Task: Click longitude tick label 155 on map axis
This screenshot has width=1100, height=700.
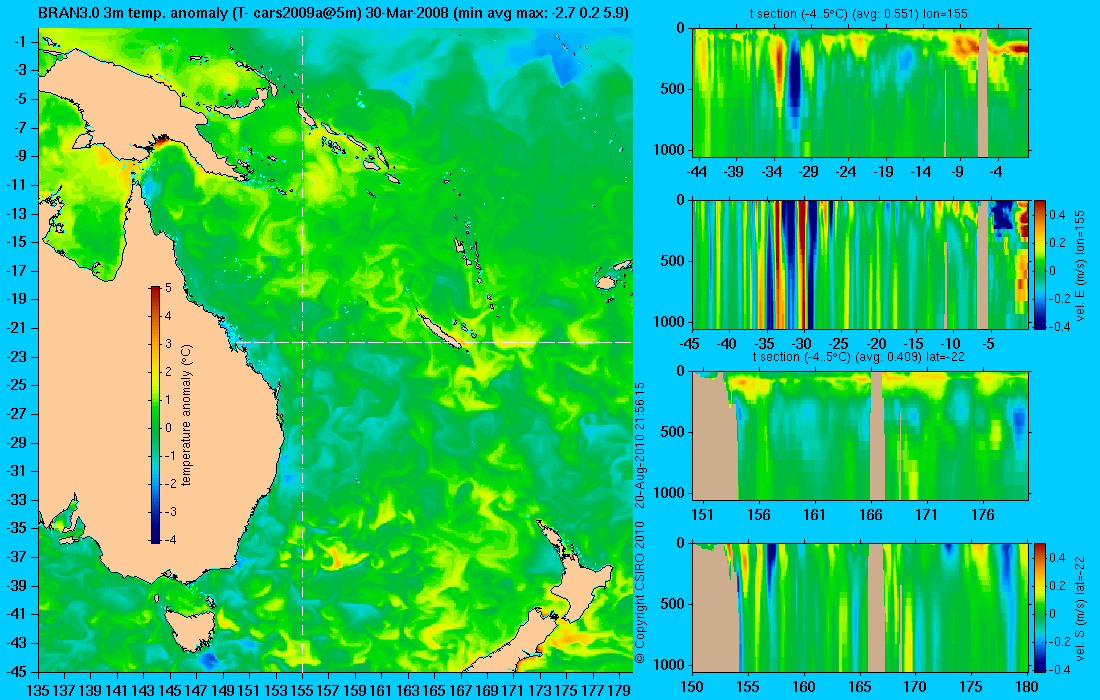Action: (302, 691)
